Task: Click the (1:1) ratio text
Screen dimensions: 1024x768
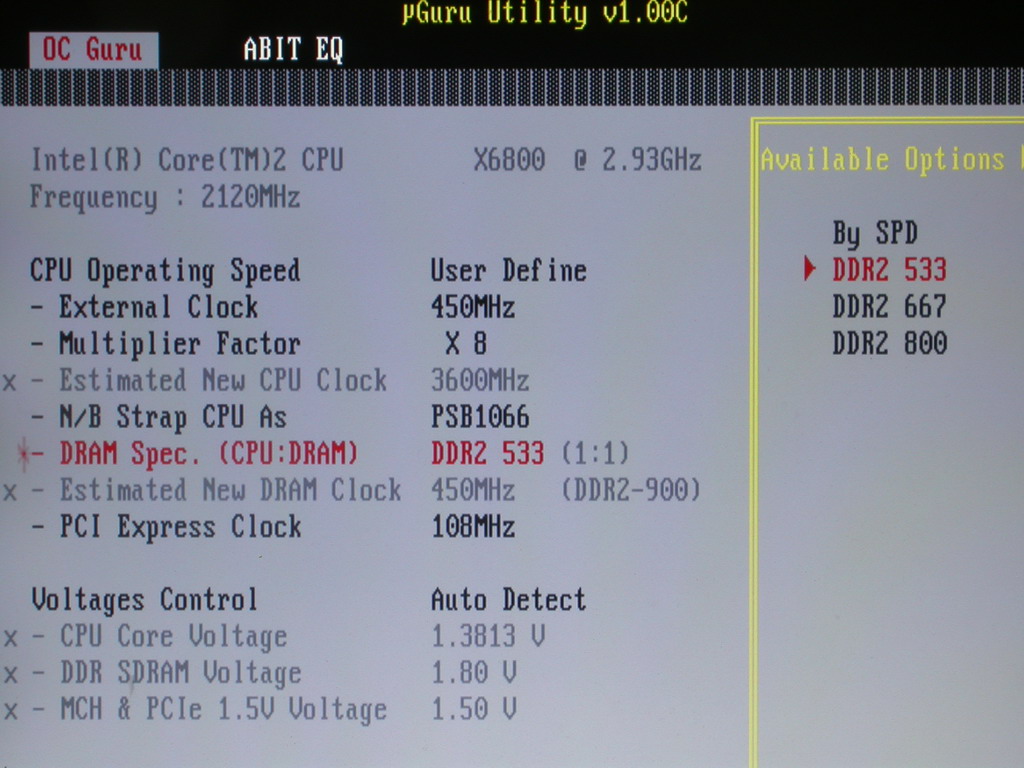Action: pyautogui.click(x=595, y=453)
